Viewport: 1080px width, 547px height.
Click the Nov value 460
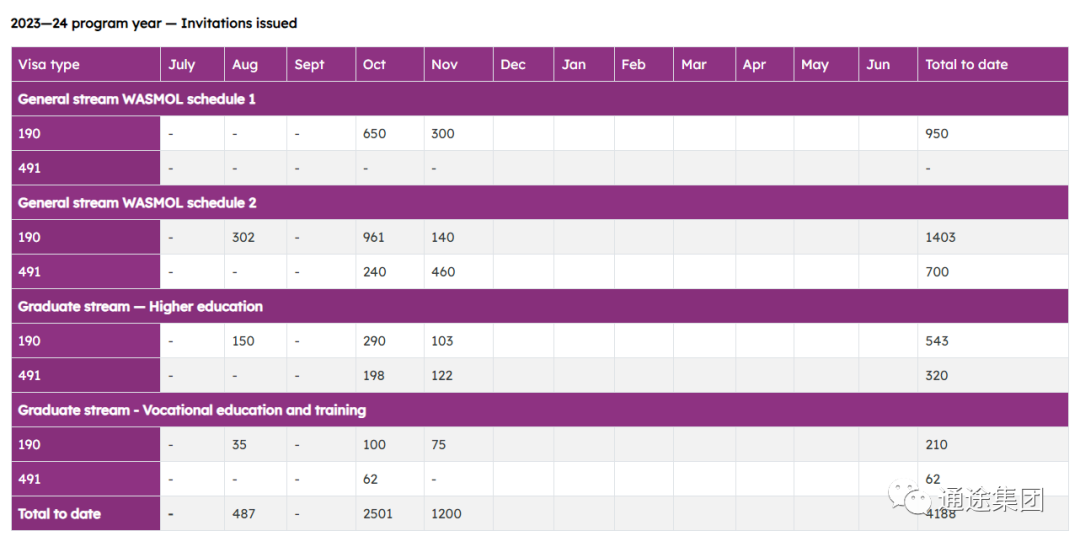click(x=443, y=271)
